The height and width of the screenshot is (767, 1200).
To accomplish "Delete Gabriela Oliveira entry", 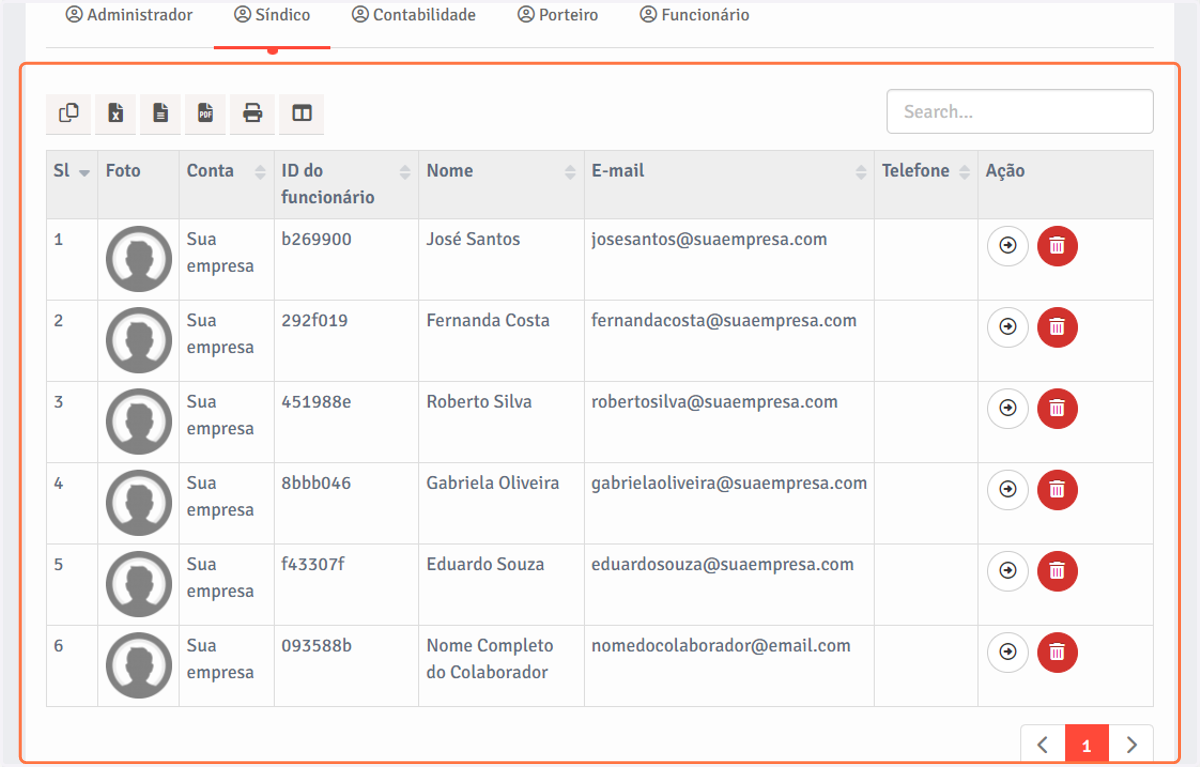I will coord(1058,490).
